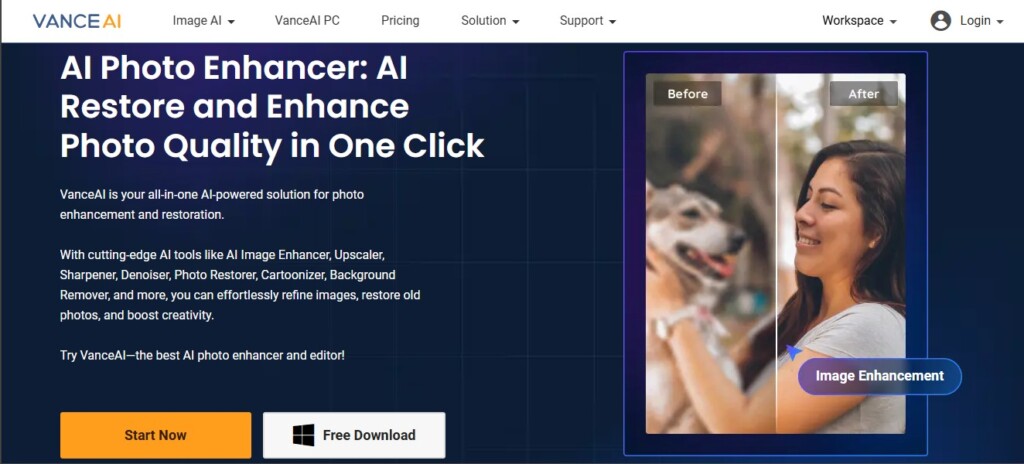1024x464 pixels.
Task: Expand the Image AI dropdown arrow
Action: [x=231, y=22]
